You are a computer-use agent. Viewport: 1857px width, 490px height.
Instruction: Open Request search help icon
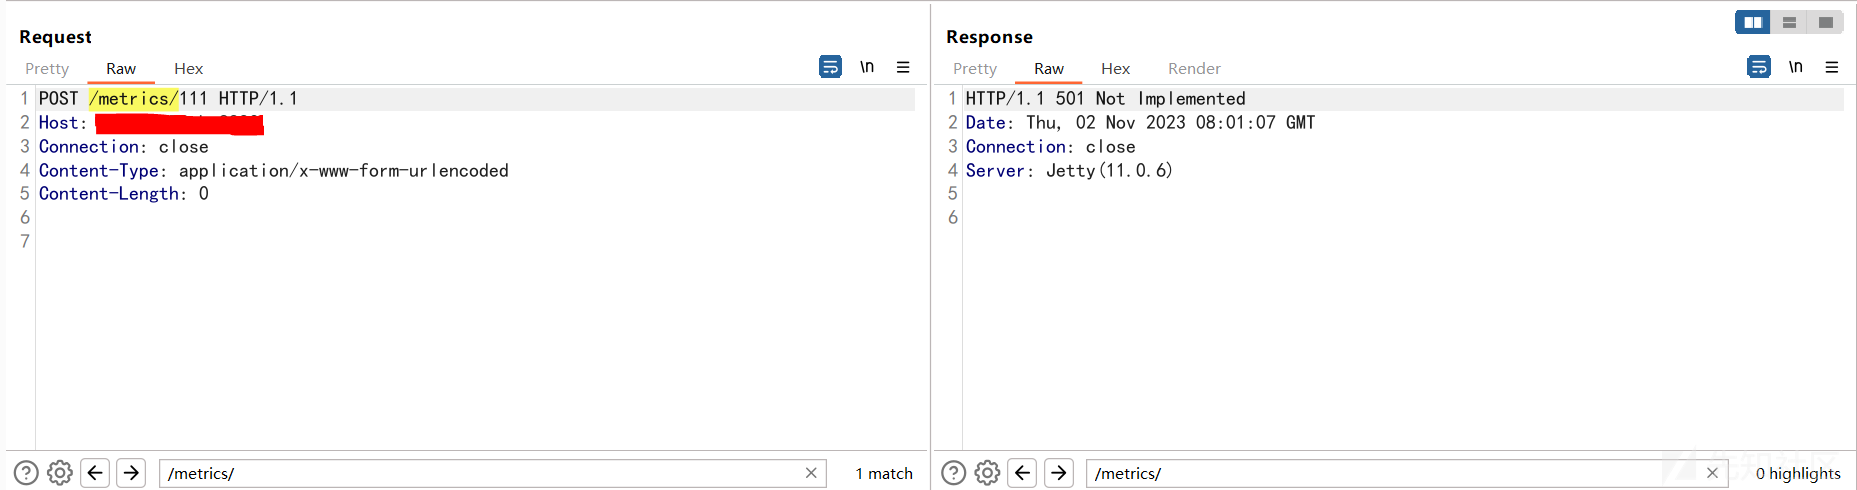tap(26, 473)
